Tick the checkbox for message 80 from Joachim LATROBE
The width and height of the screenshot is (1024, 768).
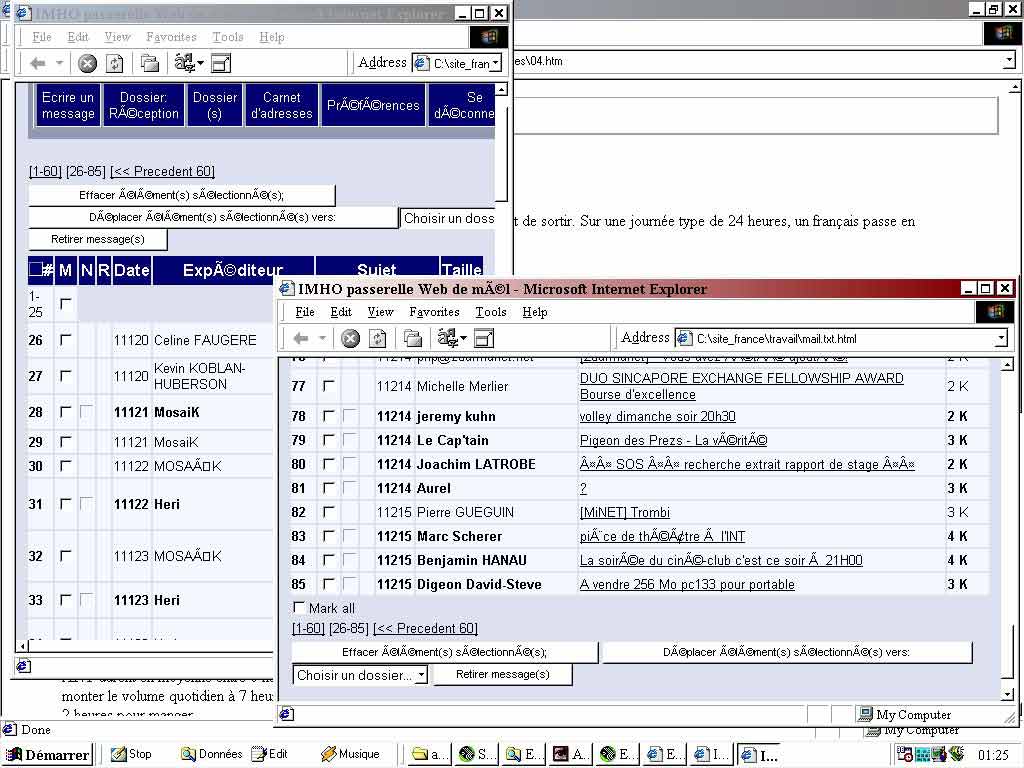[x=328, y=464]
